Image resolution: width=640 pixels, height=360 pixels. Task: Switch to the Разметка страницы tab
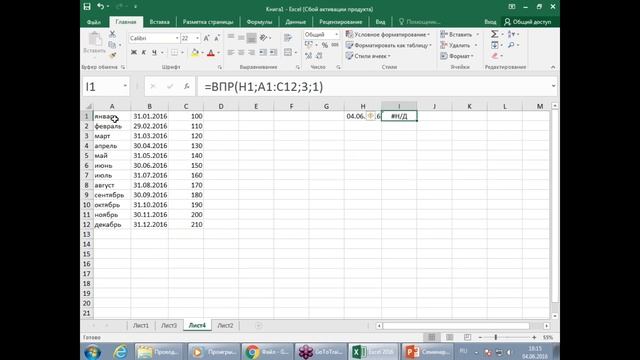click(208, 22)
